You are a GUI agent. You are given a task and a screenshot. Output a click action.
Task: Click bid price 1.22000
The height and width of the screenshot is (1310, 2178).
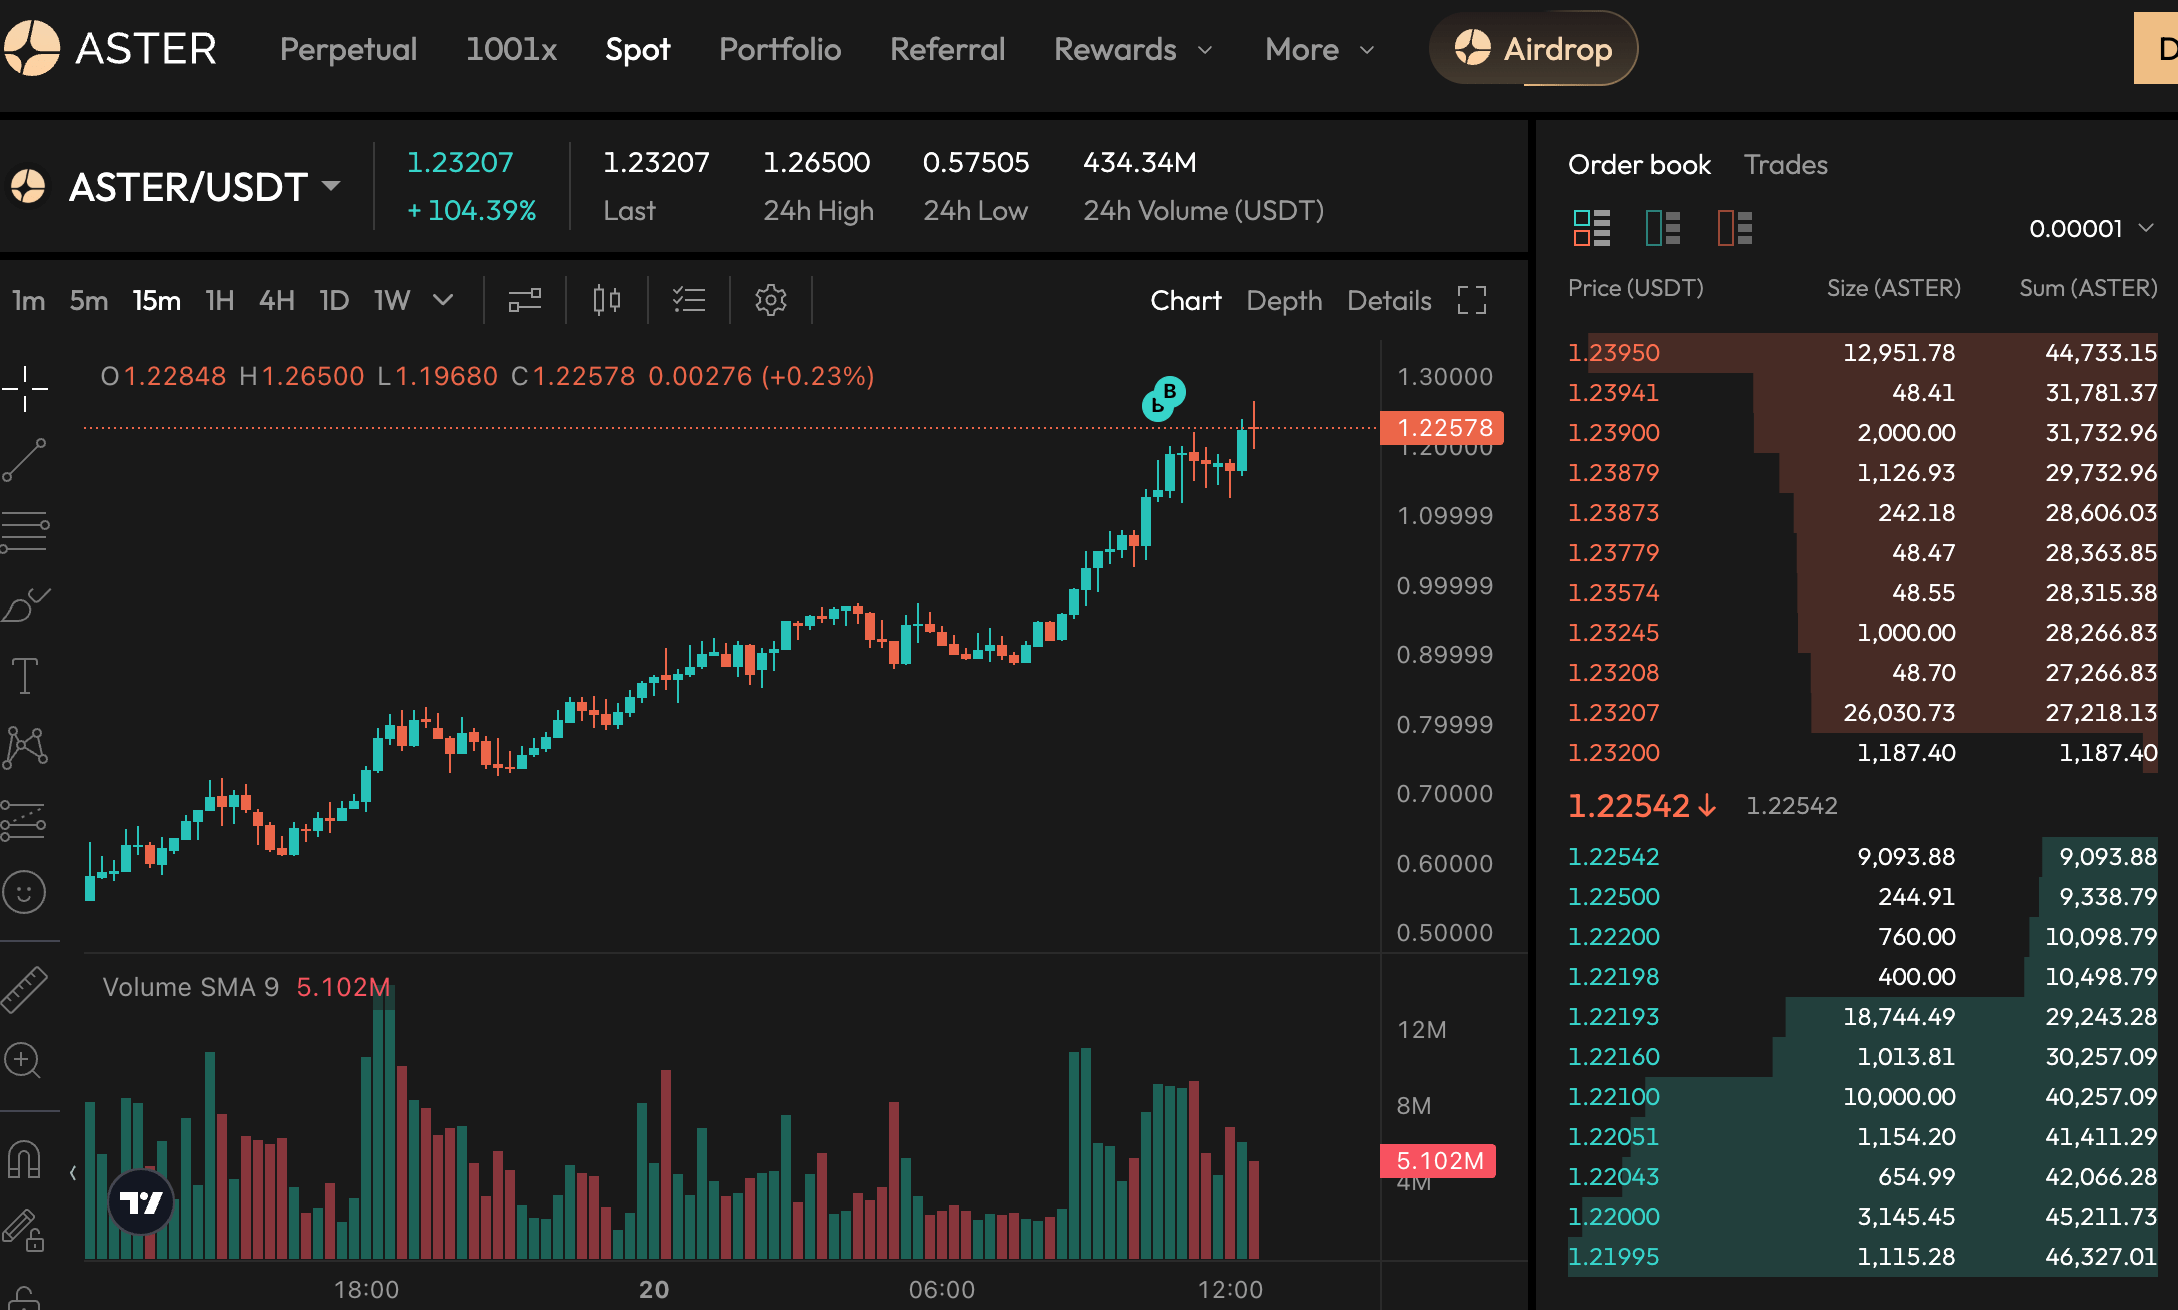1614,1216
